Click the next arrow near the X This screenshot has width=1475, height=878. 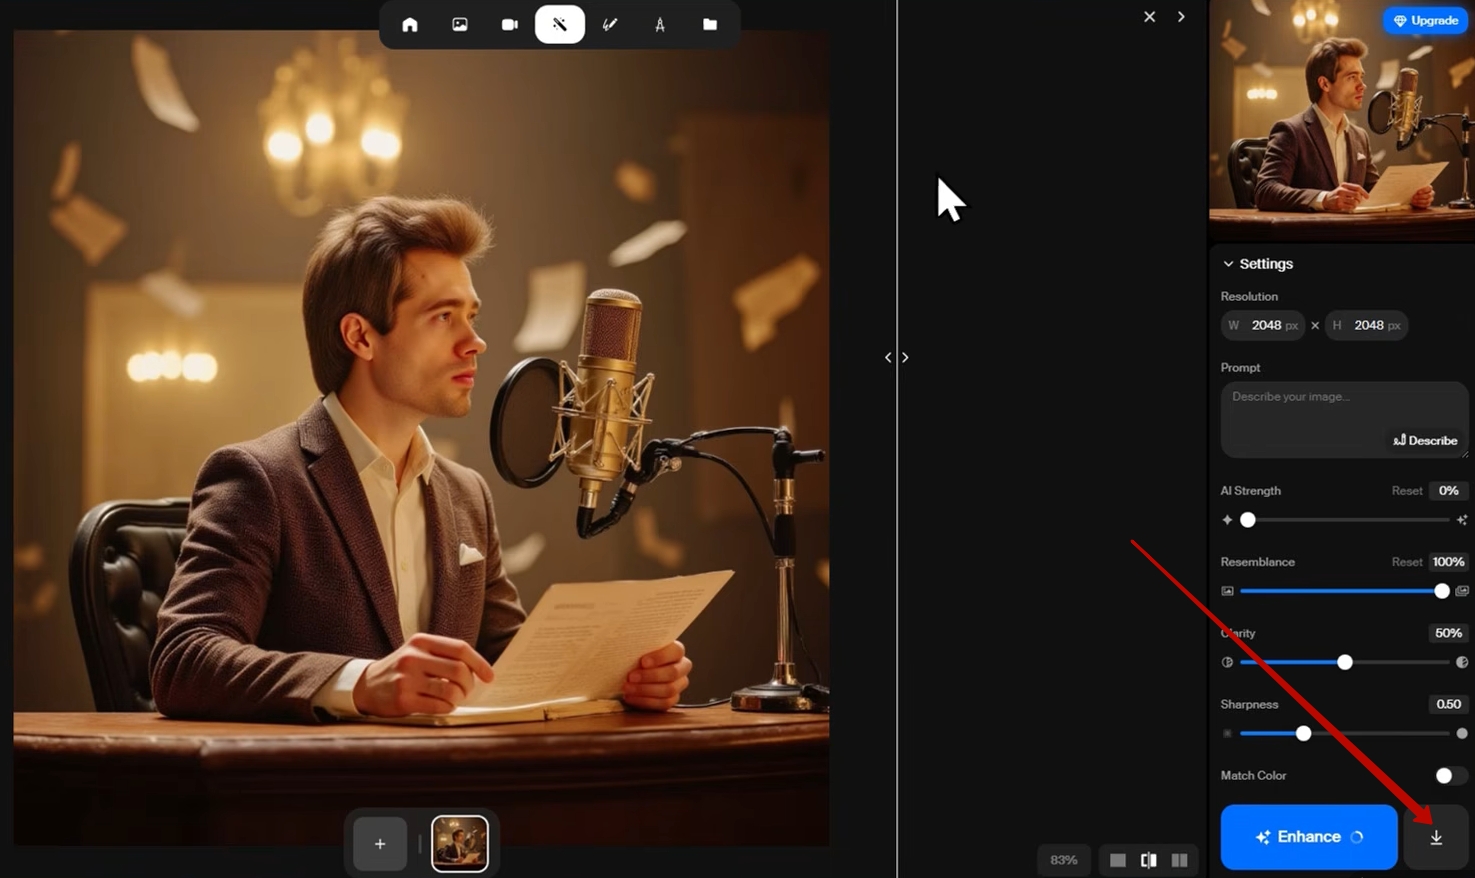pos(1181,17)
